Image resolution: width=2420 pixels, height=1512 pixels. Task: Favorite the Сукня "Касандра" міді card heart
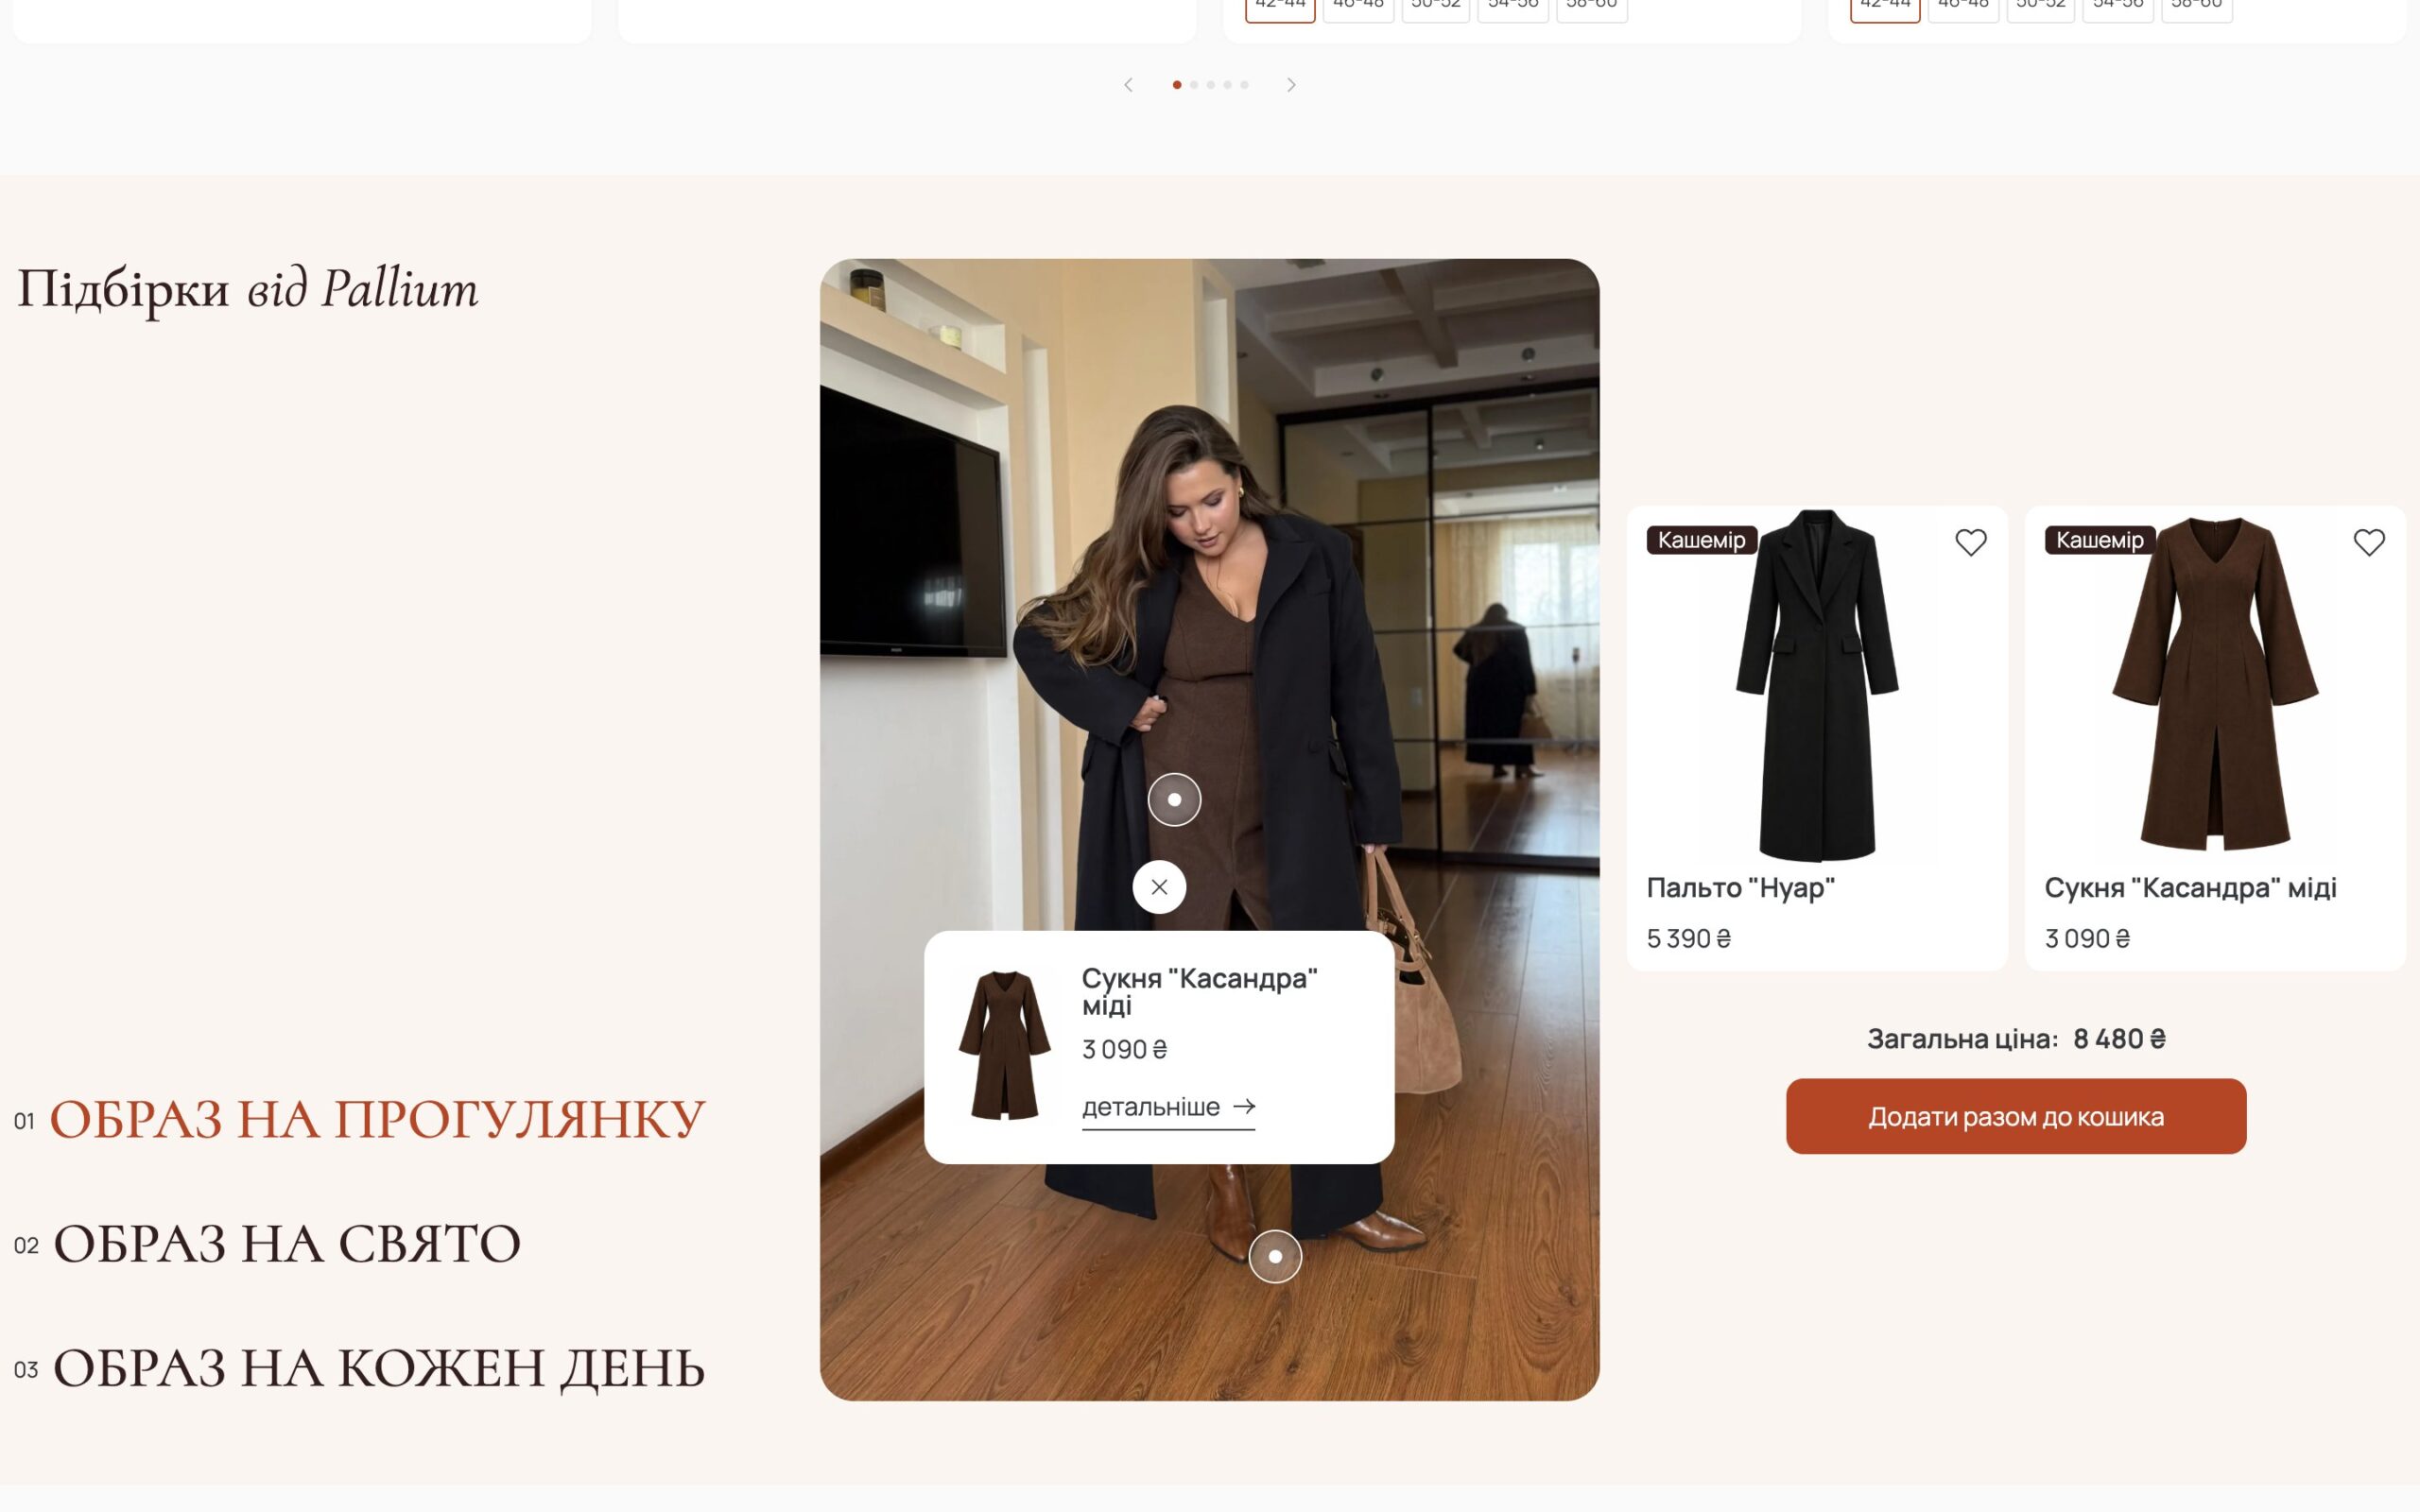coord(2368,542)
